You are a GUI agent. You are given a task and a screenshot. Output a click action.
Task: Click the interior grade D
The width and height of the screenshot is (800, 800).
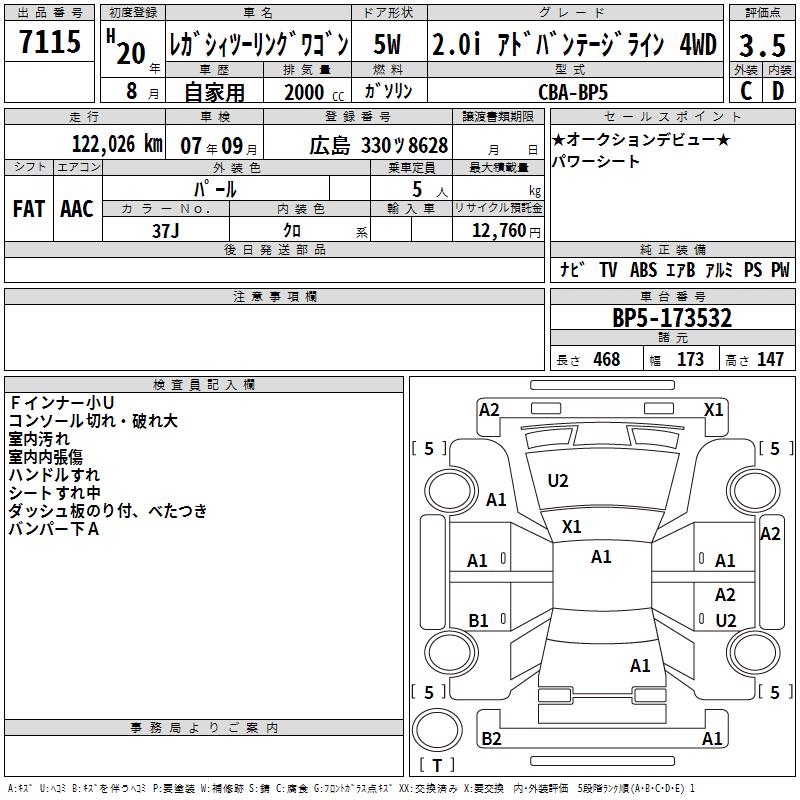[x=778, y=91]
